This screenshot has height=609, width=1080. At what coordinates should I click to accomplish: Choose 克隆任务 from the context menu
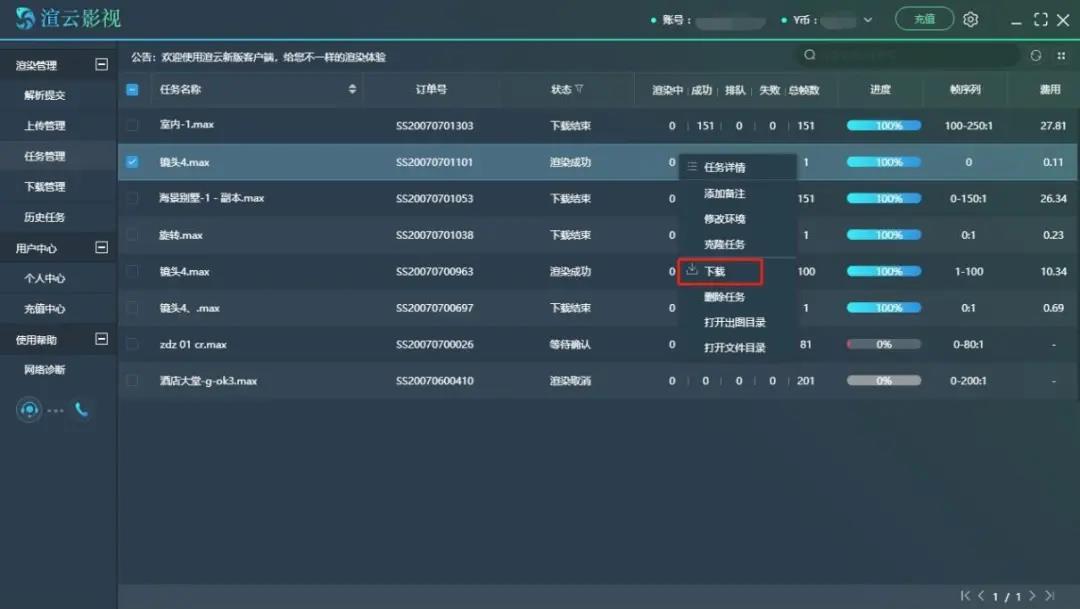(724, 244)
